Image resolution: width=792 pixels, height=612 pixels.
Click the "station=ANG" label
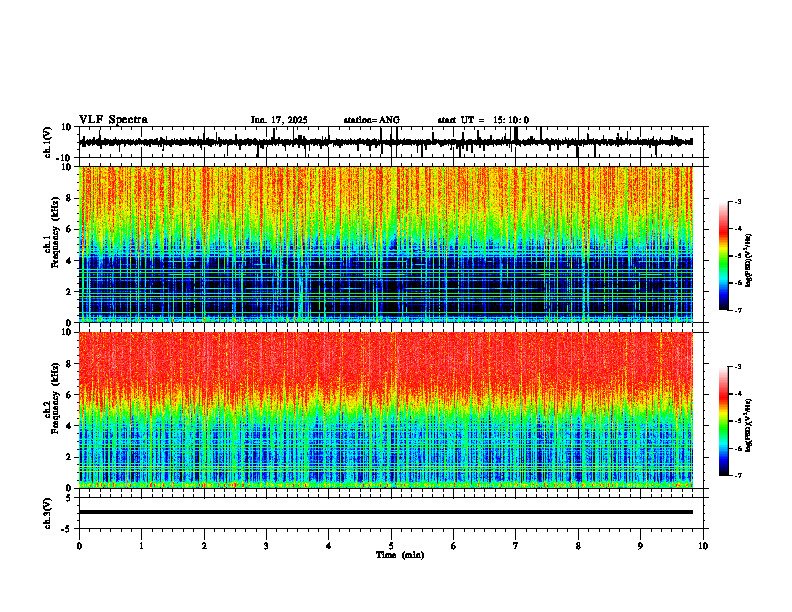(372, 120)
